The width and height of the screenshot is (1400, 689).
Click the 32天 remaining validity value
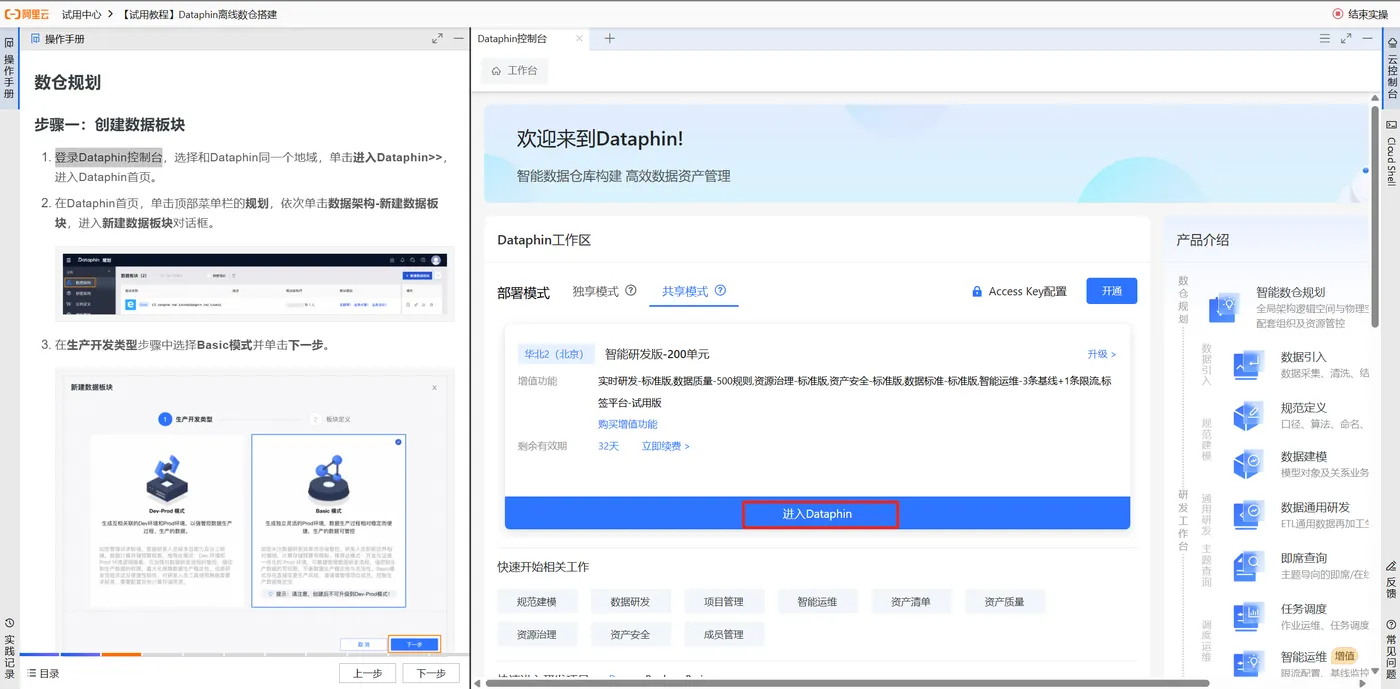pos(609,446)
